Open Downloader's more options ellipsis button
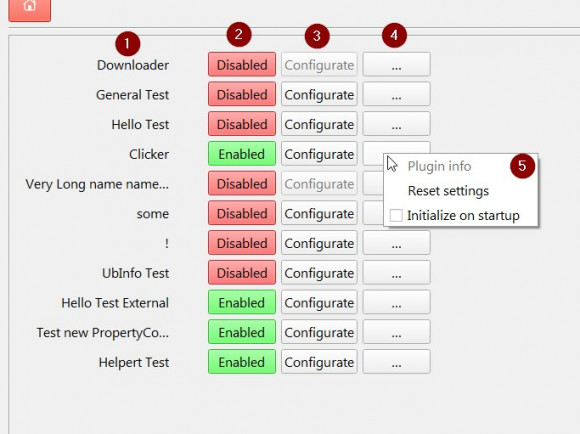Screen dimensions: 580x434 pyautogui.click(x=397, y=65)
